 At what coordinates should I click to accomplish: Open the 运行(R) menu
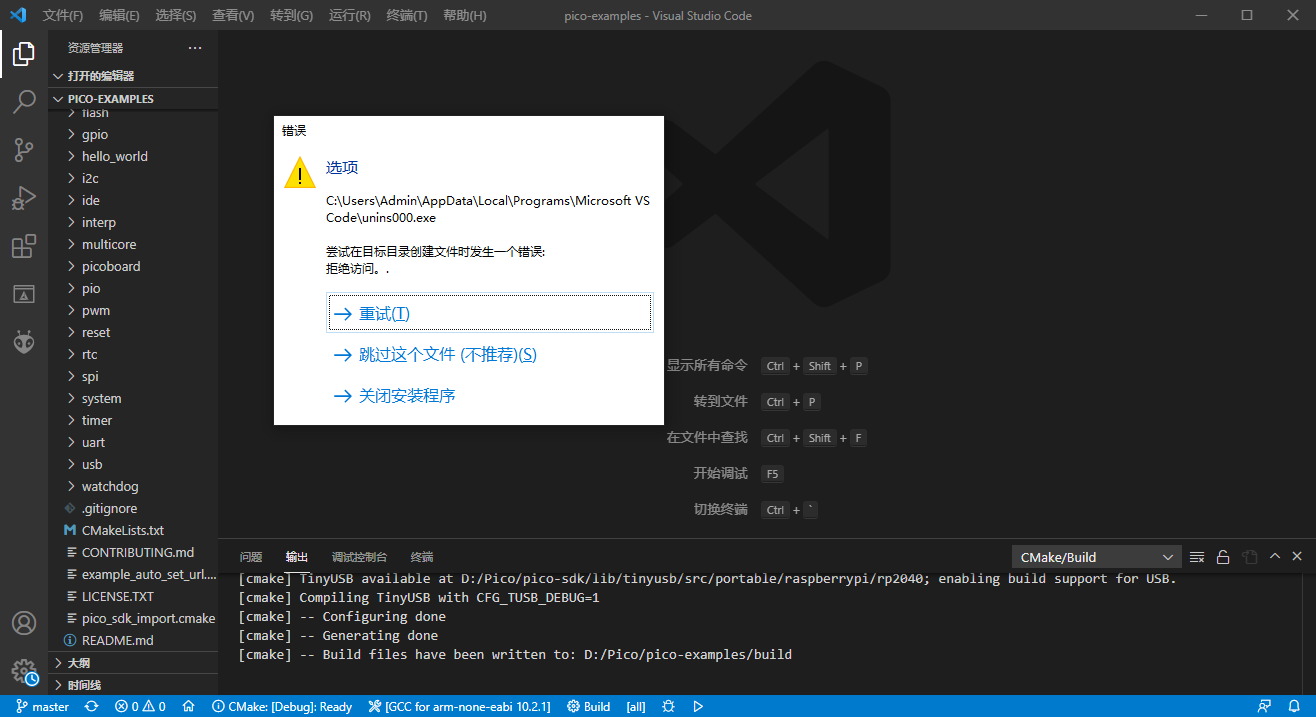349,16
